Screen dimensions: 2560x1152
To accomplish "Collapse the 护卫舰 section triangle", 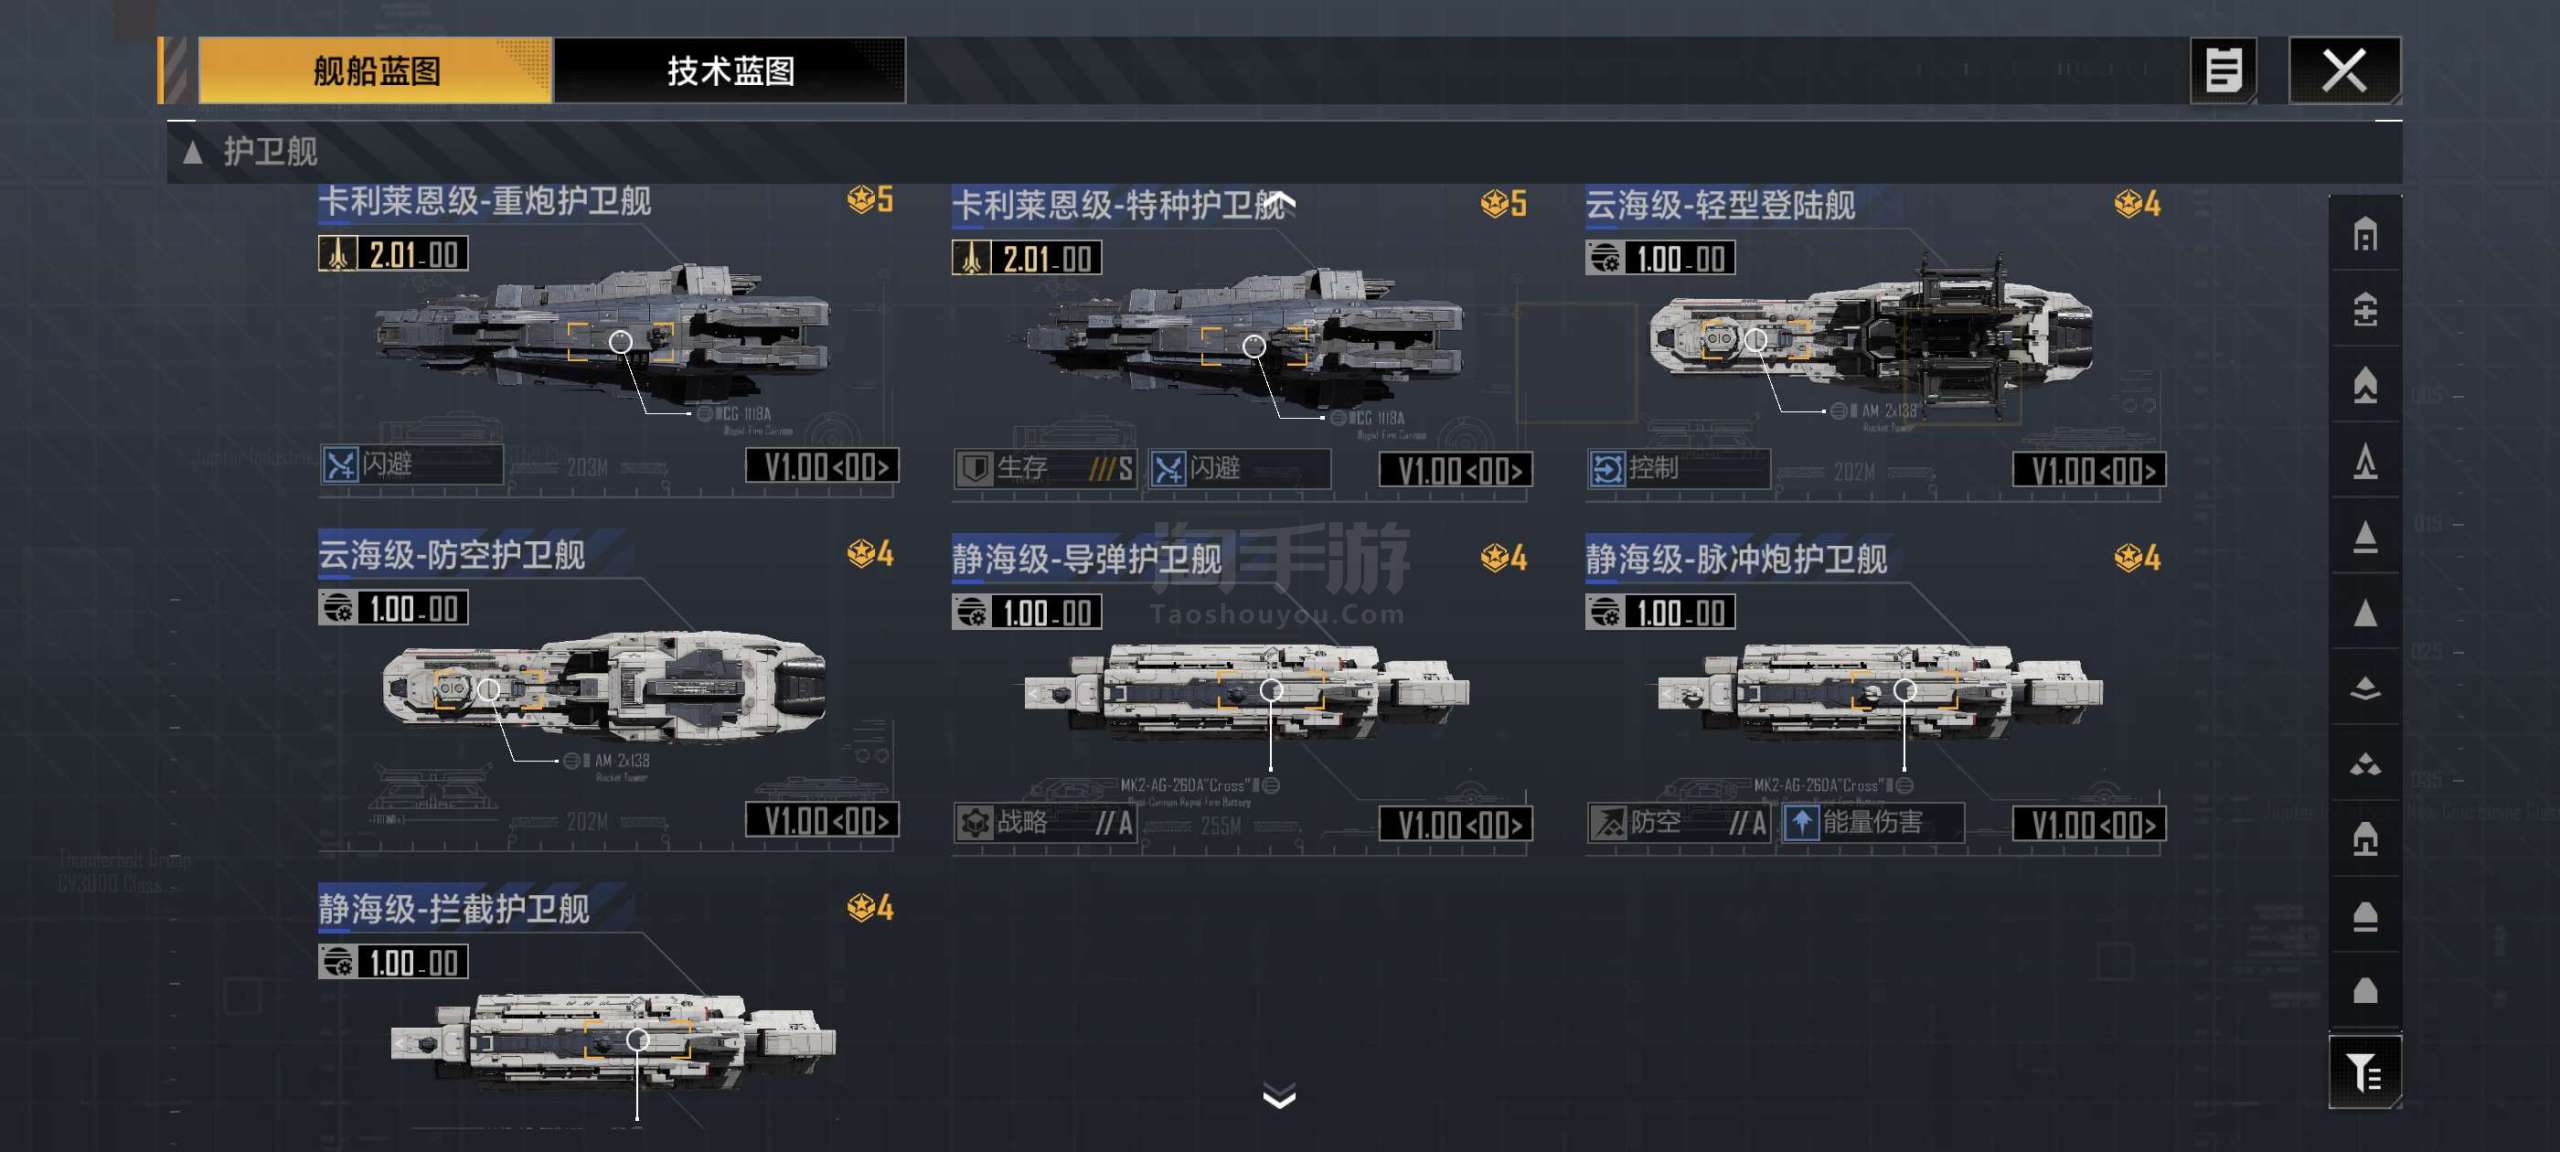I will (193, 153).
